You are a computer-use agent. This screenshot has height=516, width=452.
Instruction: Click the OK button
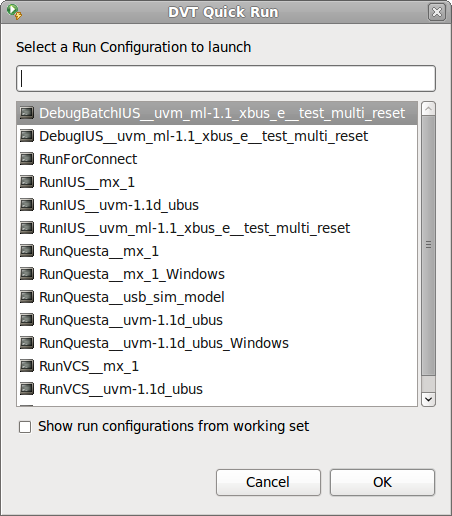click(x=382, y=482)
